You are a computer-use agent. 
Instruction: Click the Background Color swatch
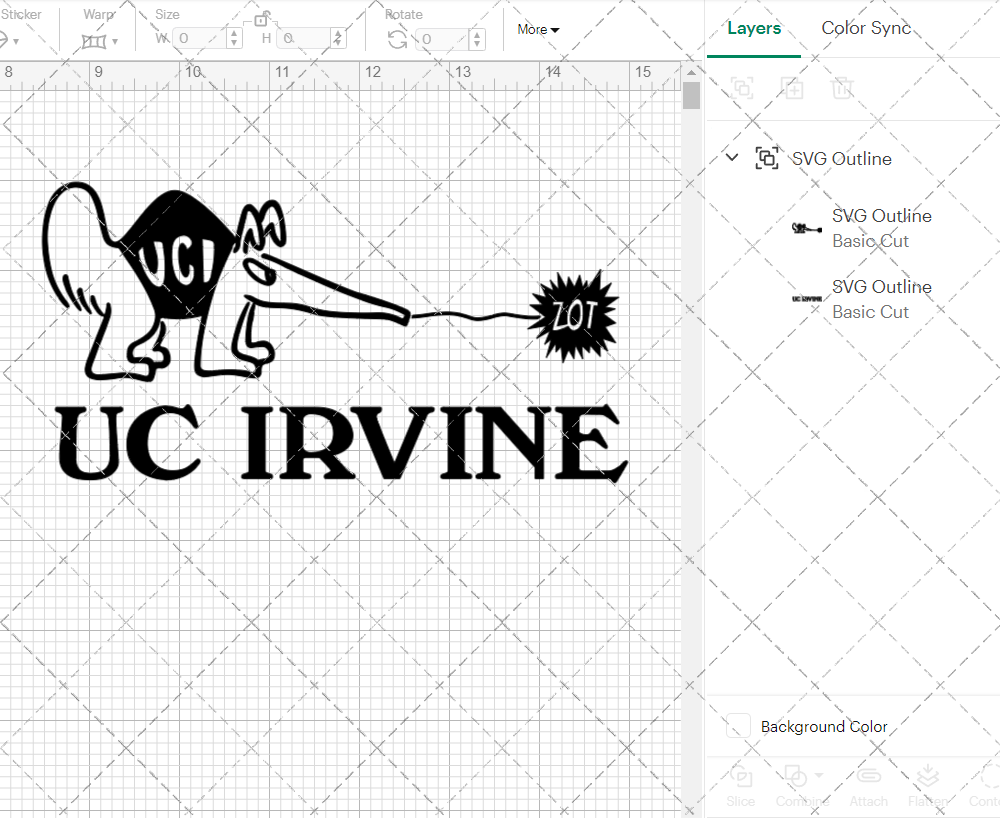click(x=738, y=727)
